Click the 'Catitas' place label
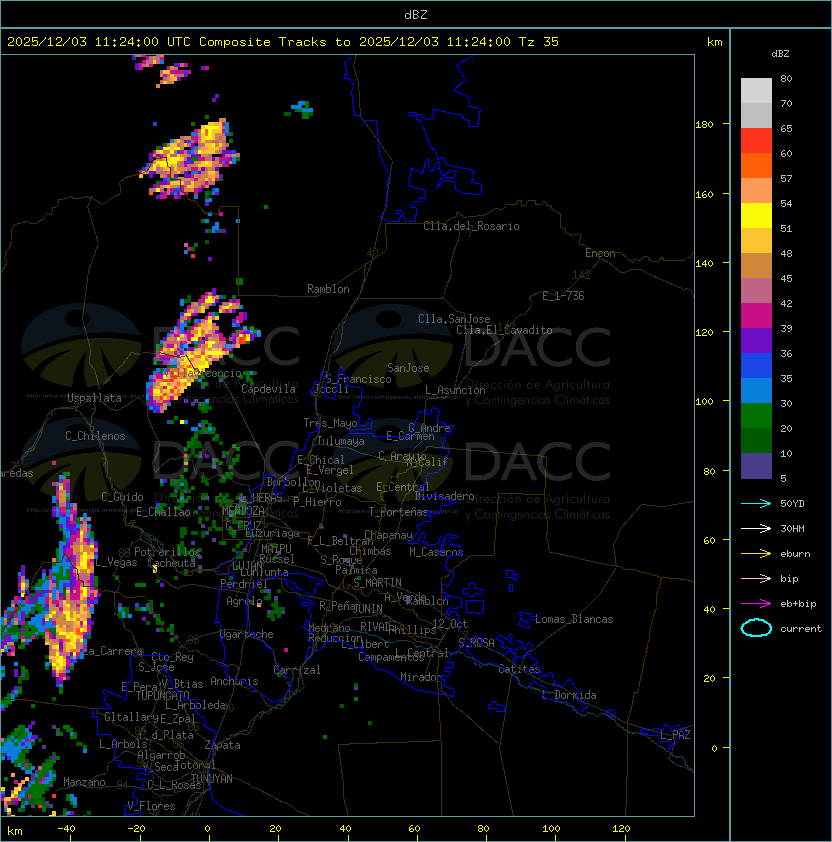 [519, 669]
